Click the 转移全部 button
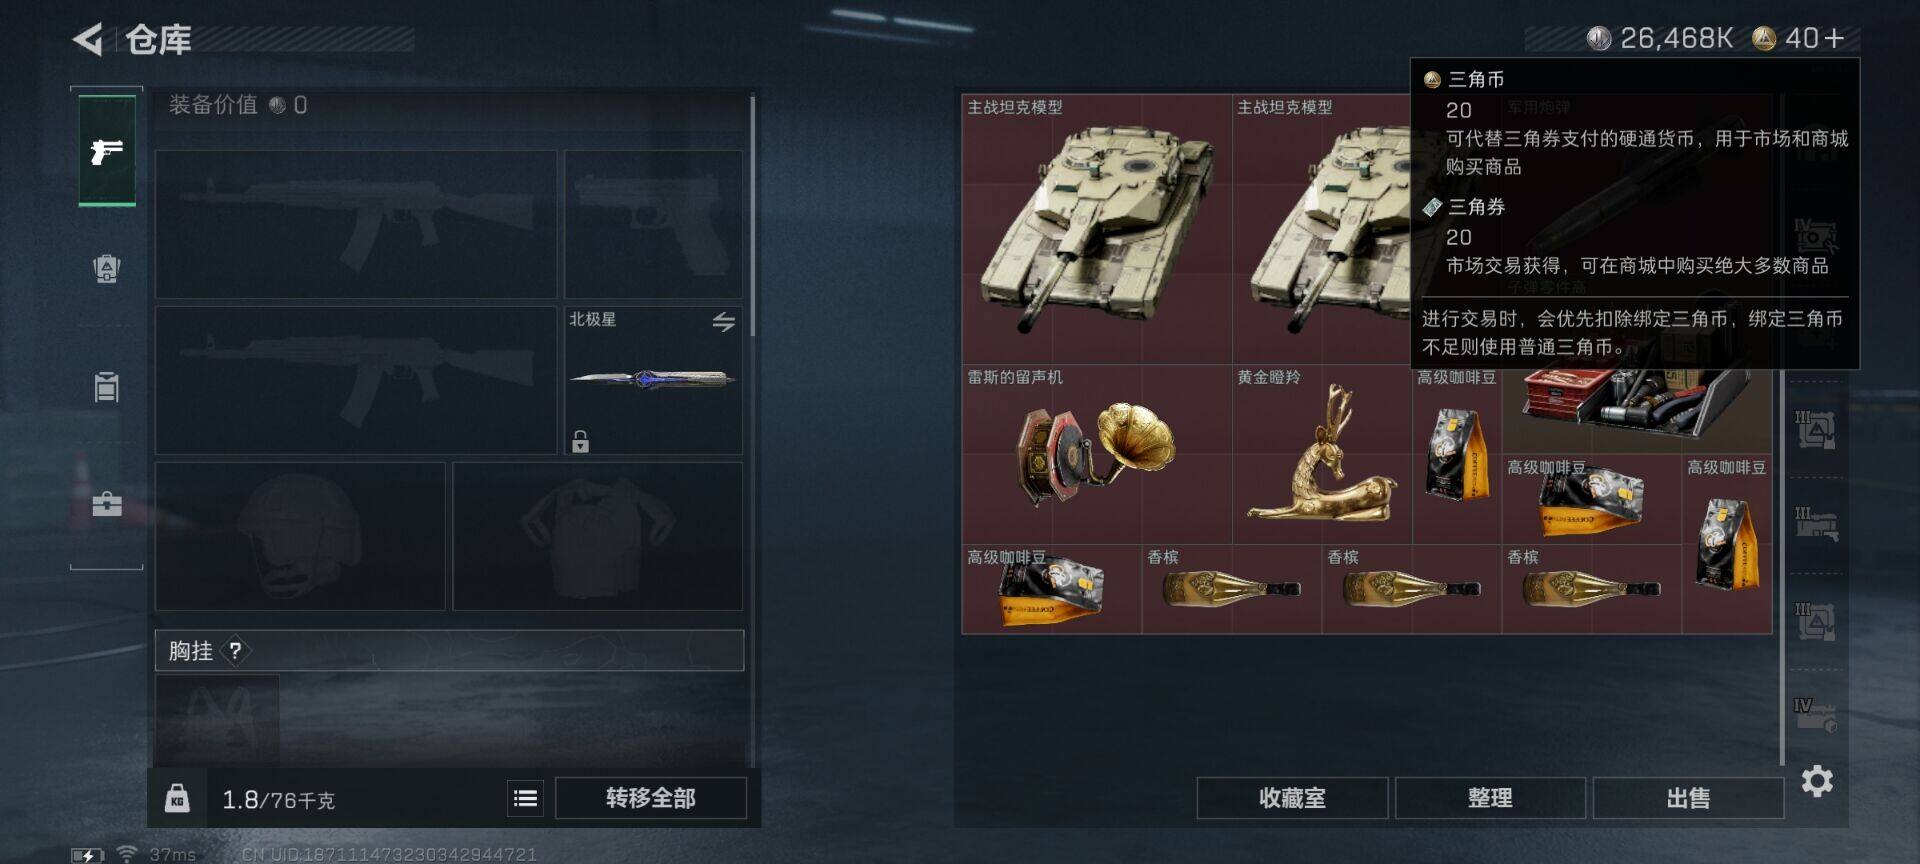This screenshot has height=864, width=1920. point(651,798)
